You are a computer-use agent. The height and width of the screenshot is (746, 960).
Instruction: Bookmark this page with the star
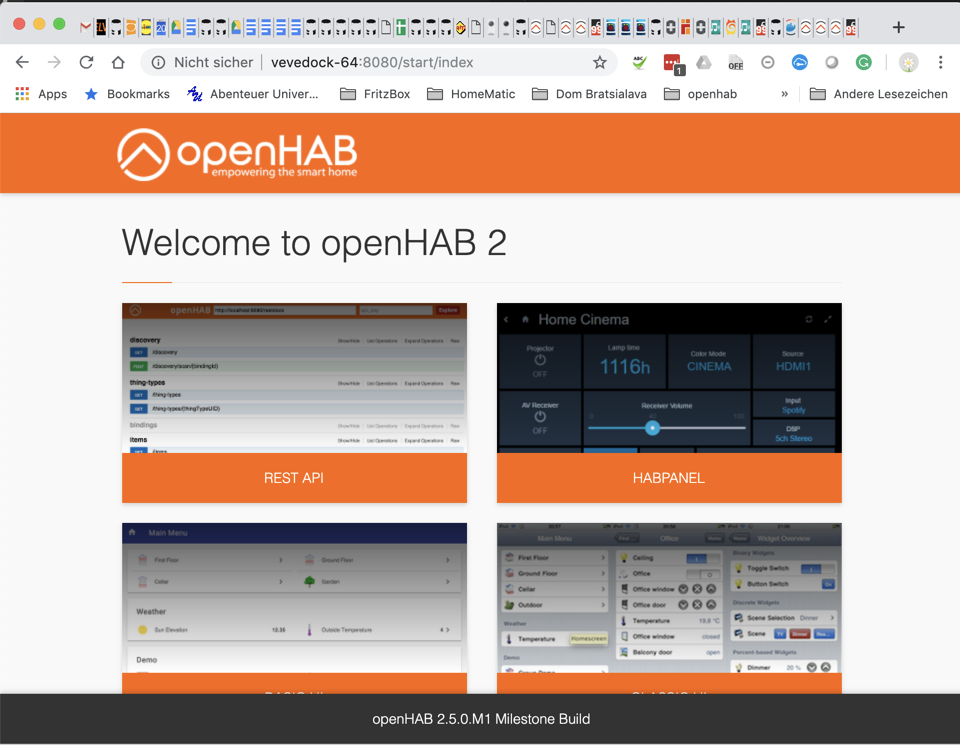pyautogui.click(x=599, y=62)
